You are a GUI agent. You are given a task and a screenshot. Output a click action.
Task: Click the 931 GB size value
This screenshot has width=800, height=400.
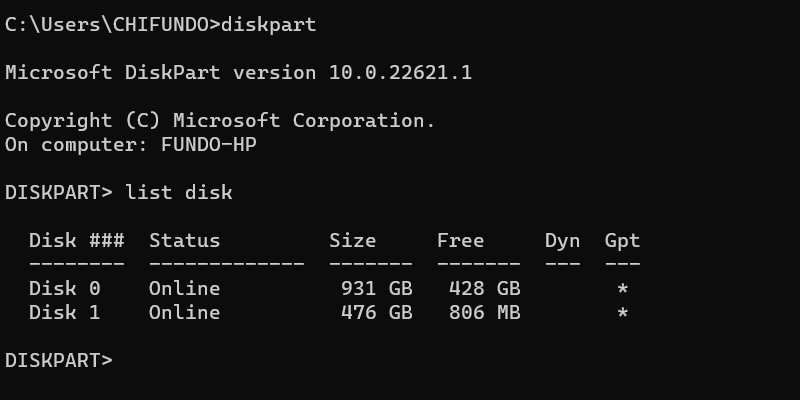(376, 288)
